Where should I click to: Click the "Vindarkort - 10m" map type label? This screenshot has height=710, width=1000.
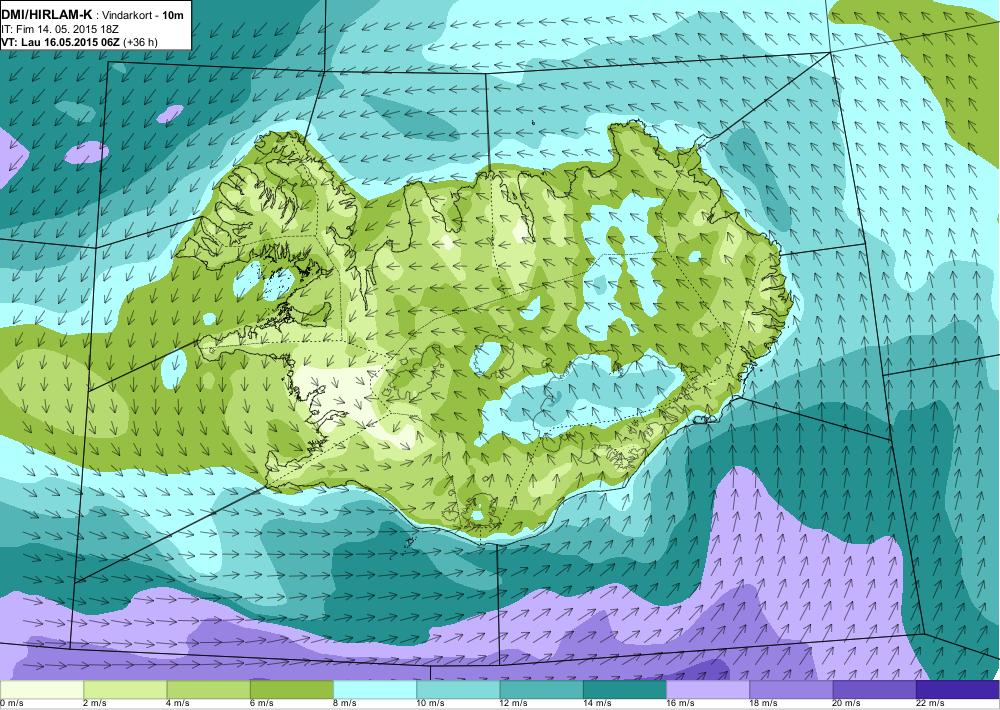tap(141, 15)
